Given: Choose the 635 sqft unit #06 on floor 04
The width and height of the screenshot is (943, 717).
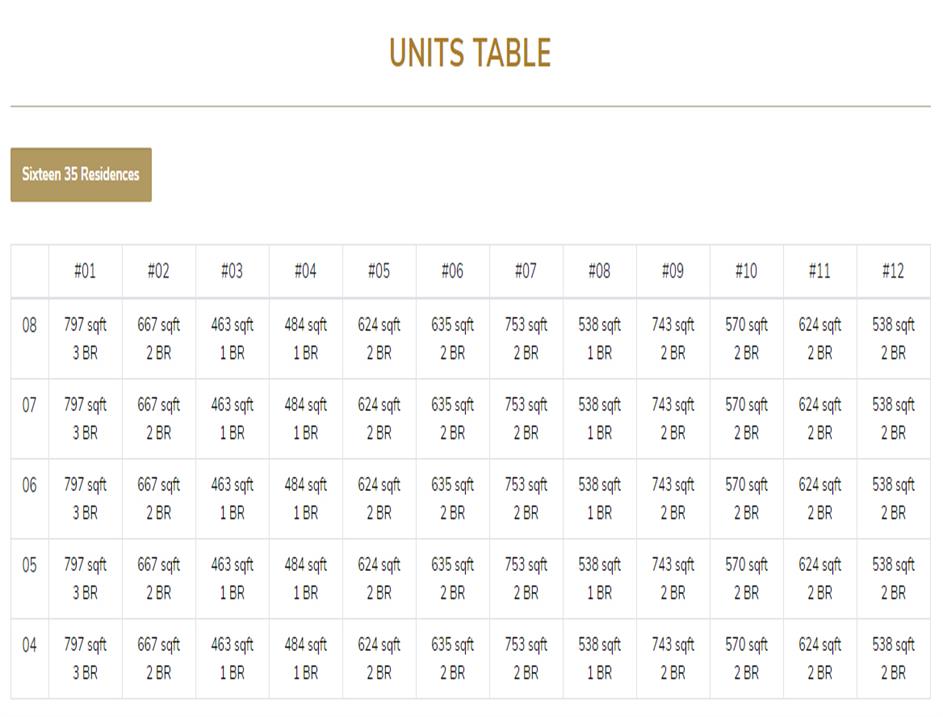Looking at the screenshot, I should pyautogui.click(x=452, y=658).
